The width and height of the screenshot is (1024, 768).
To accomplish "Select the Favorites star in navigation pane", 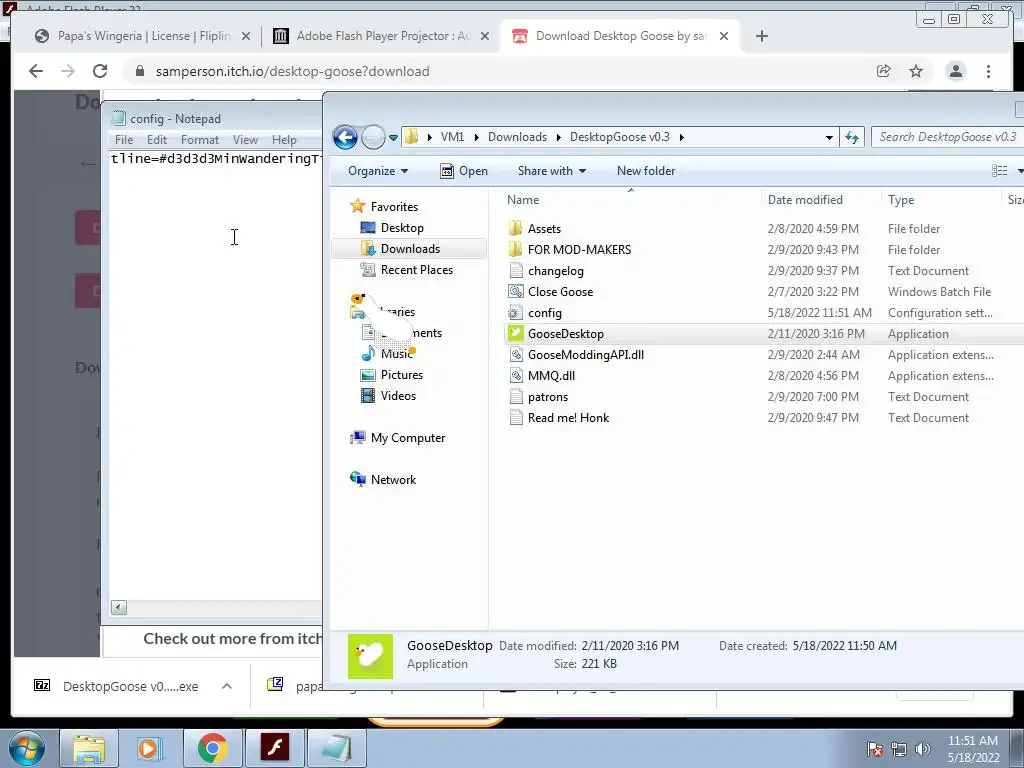I will pos(357,206).
